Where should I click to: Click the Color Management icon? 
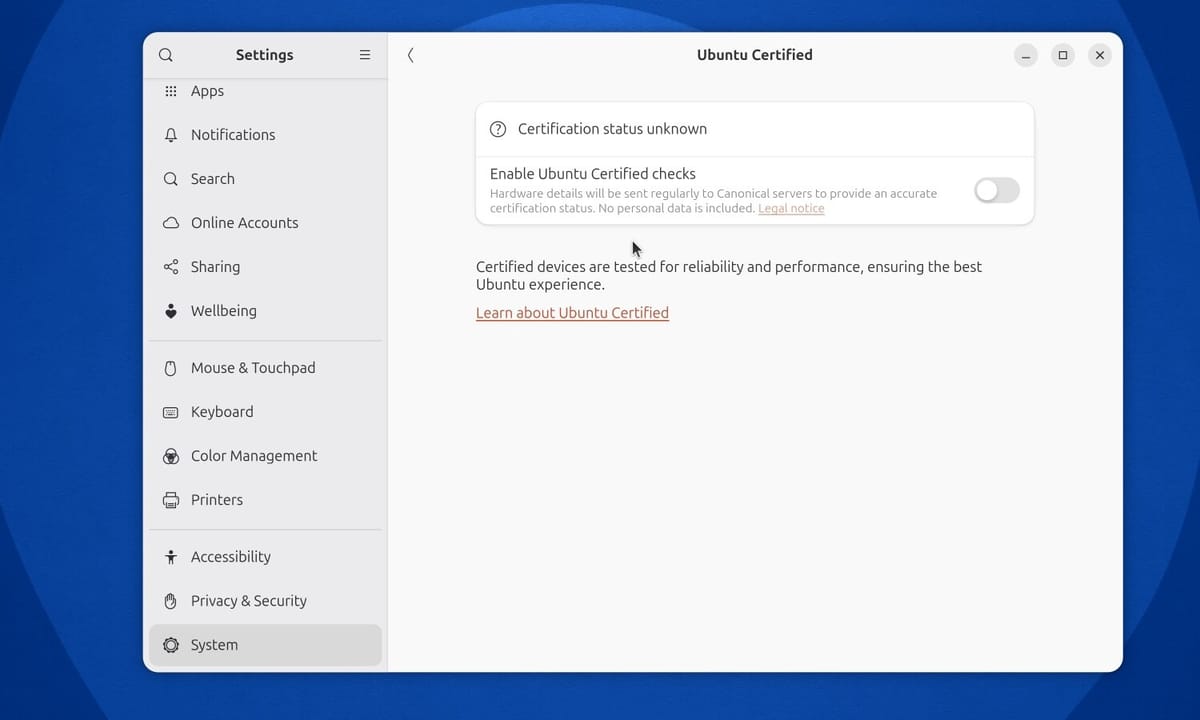(171, 456)
